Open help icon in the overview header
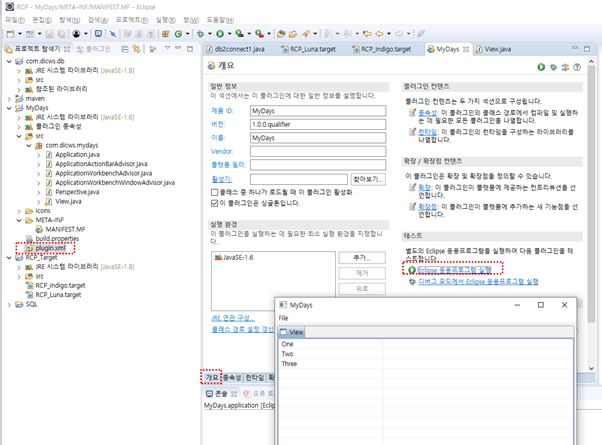 [x=577, y=67]
